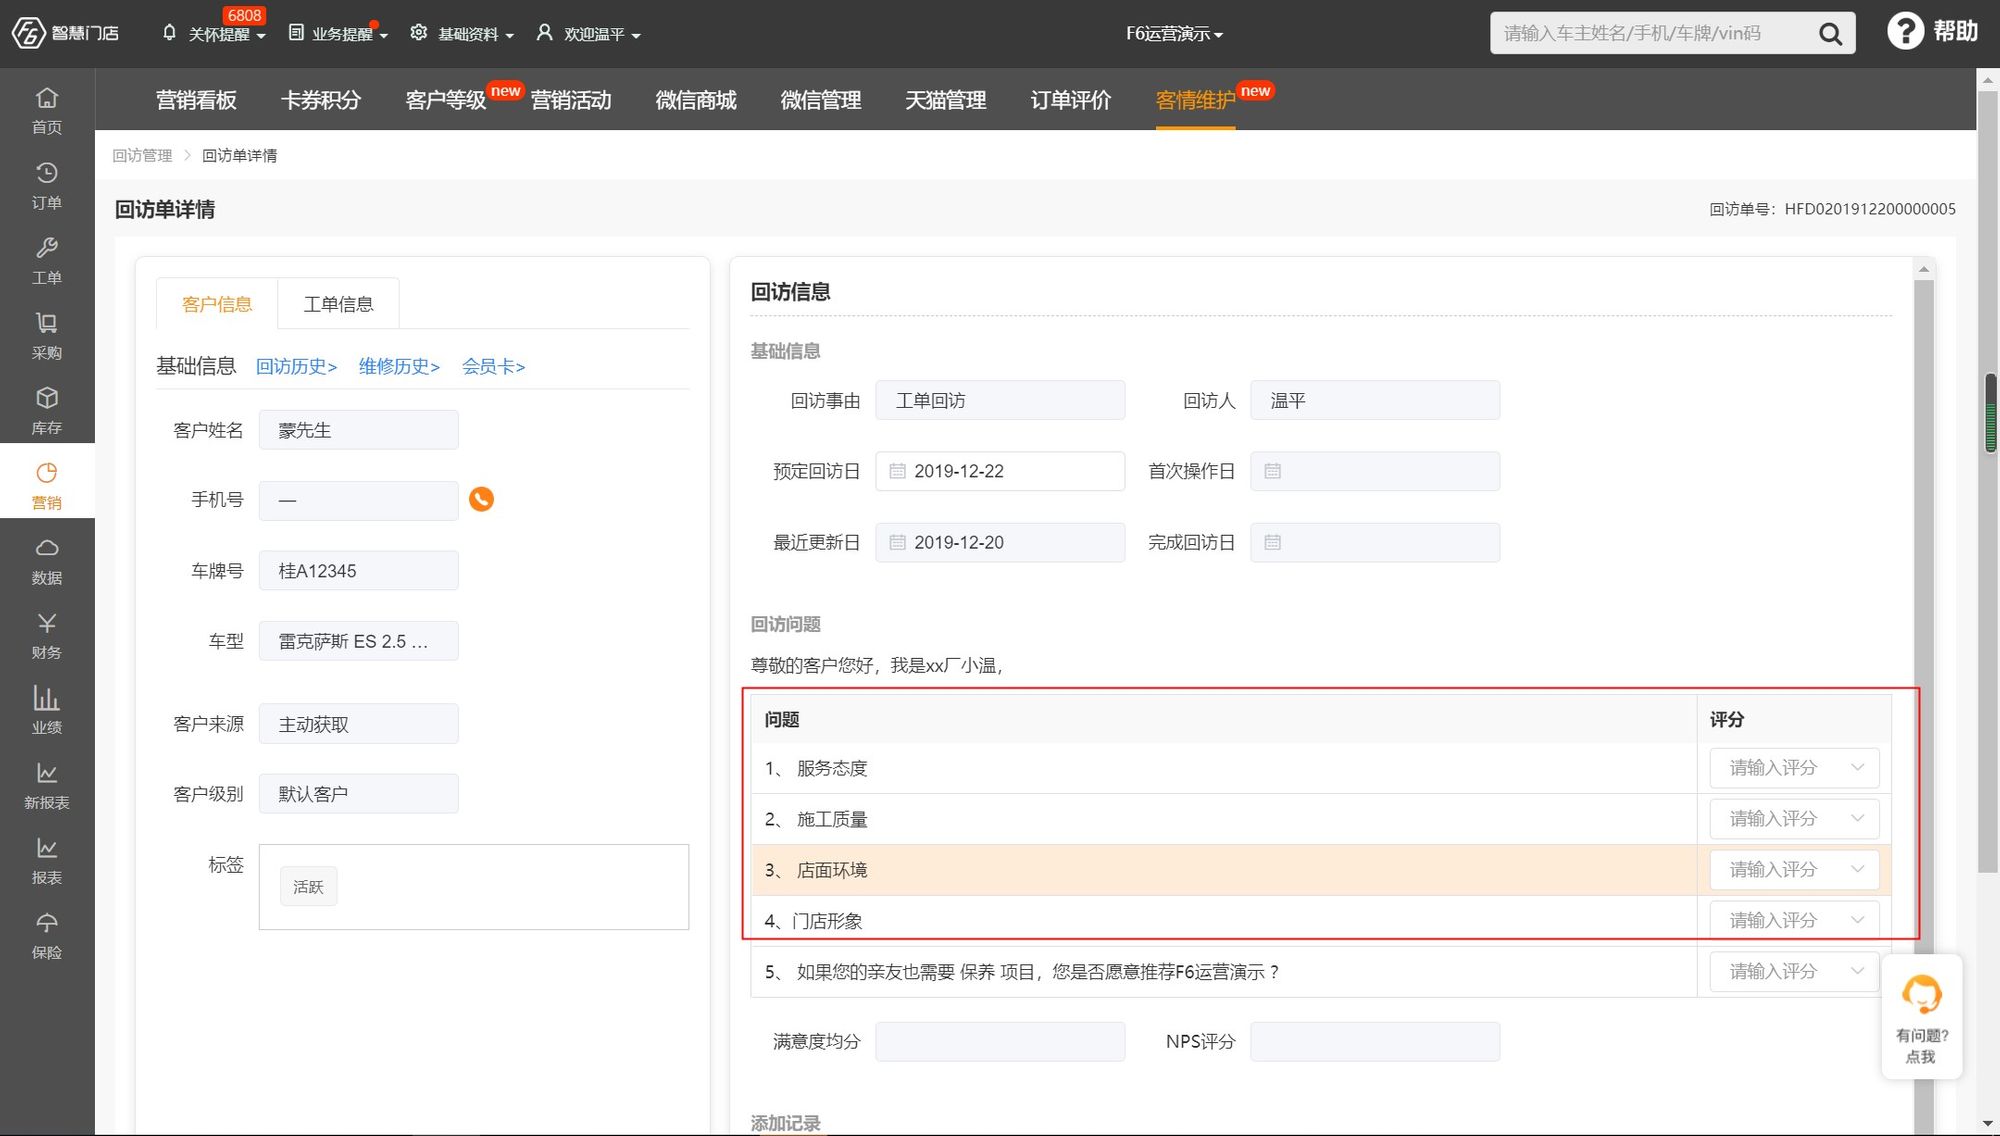Select 客情维护 menu

click(x=1196, y=100)
